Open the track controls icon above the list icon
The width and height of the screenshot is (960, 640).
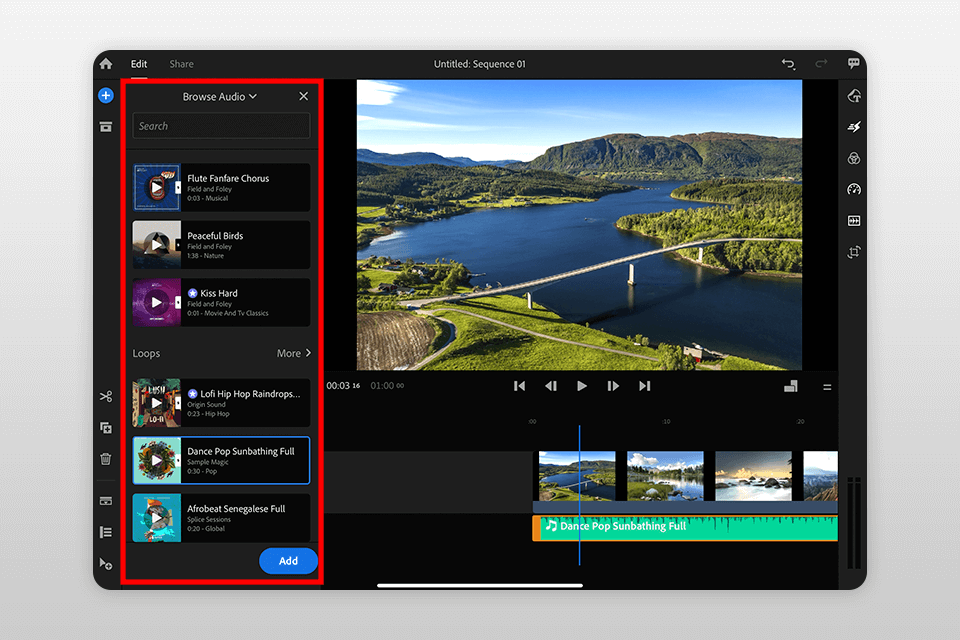(106, 501)
